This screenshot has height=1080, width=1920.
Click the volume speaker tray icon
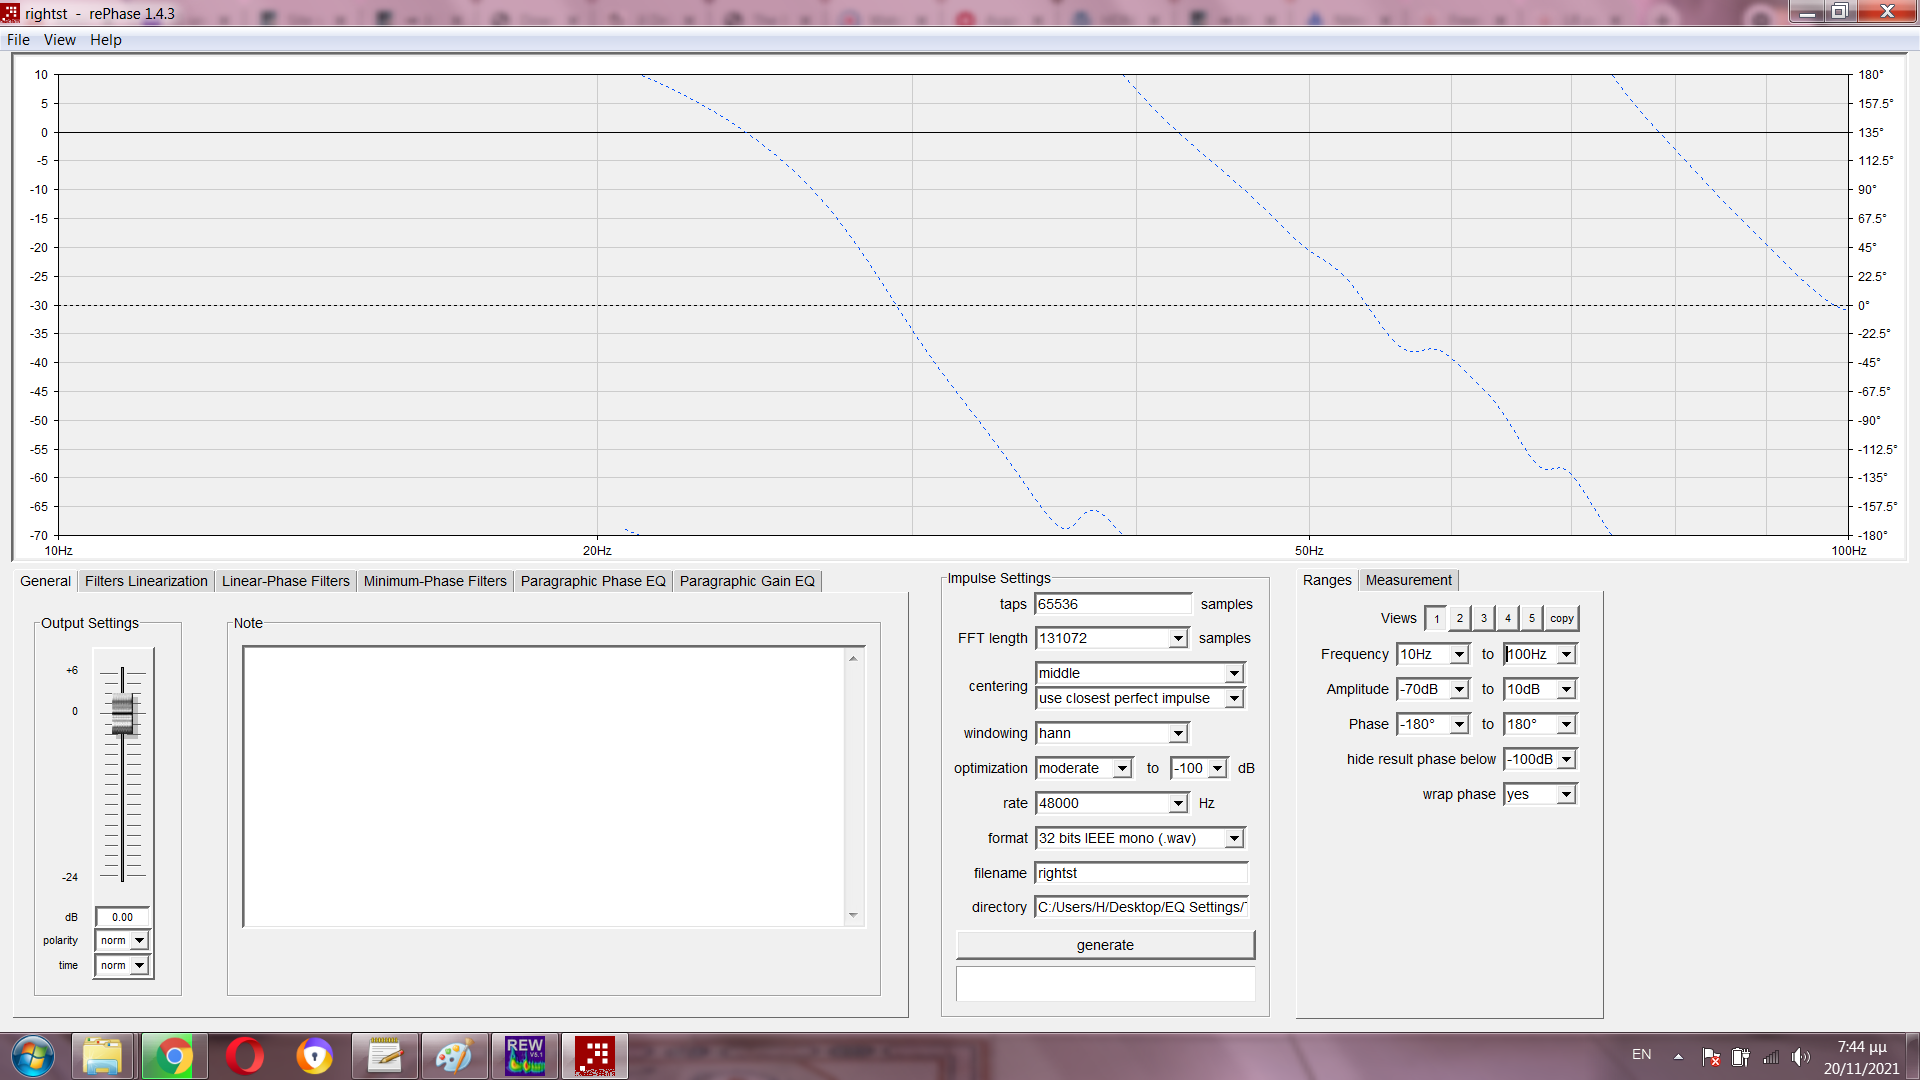(1800, 1057)
